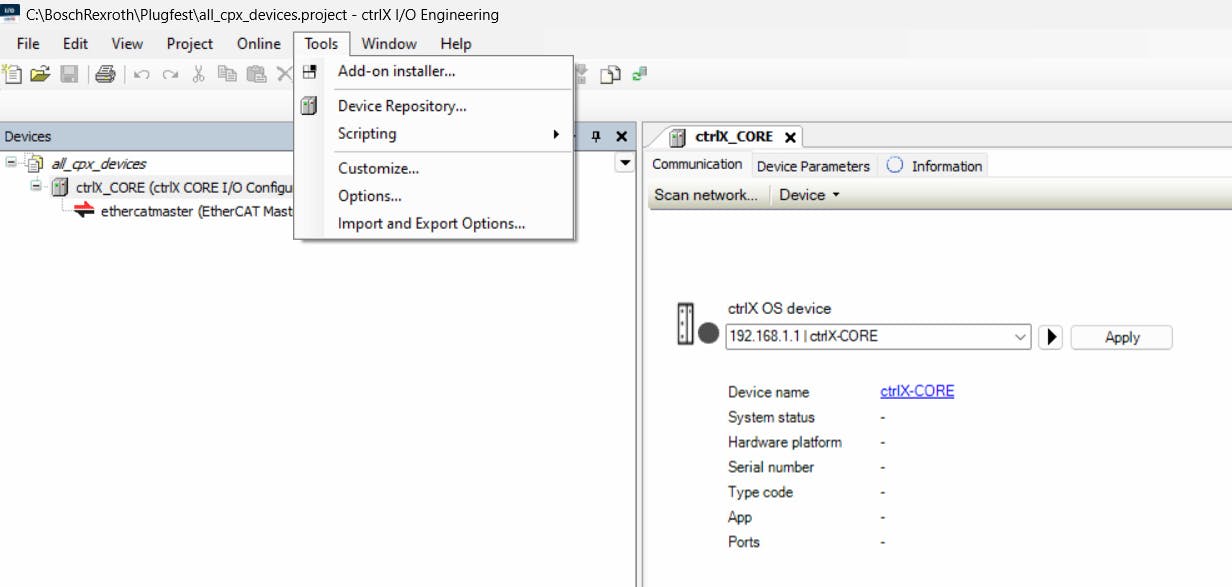Click the two overlapping pages toolbar icon

(610, 73)
